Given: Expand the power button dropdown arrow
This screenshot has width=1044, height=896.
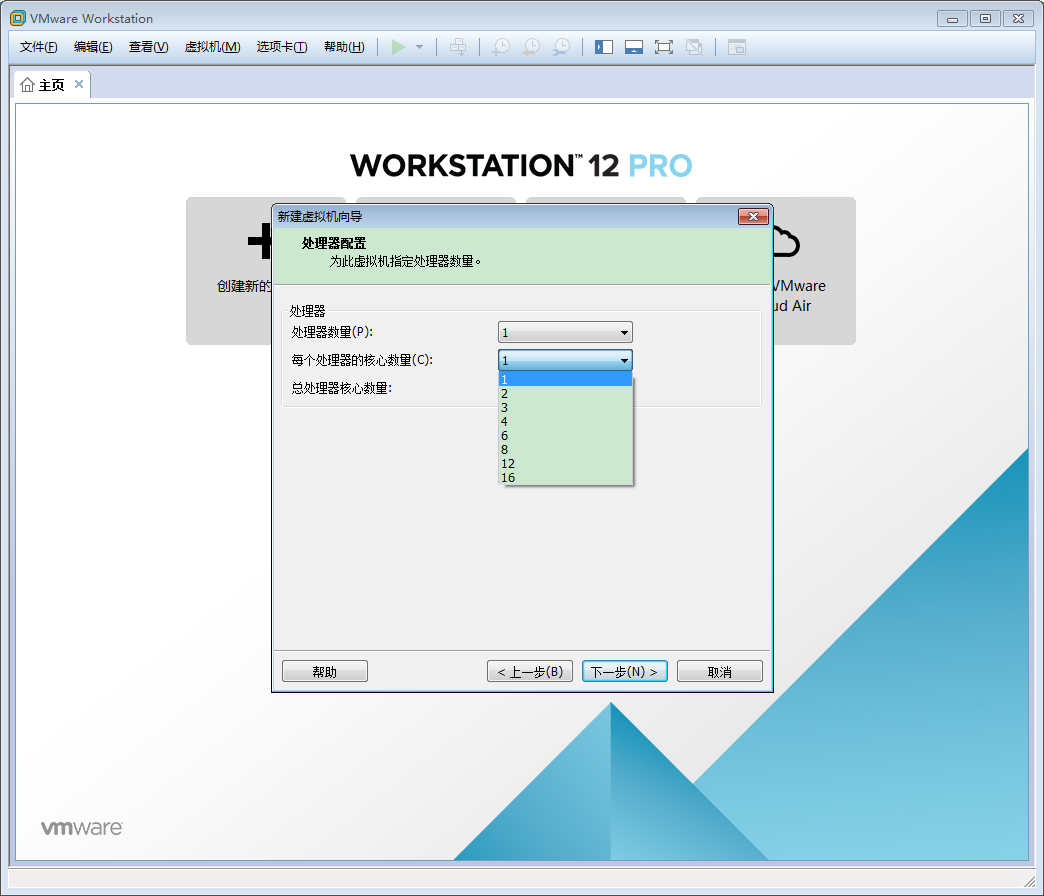Looking at the screenshot, I should tap(418, 47).
